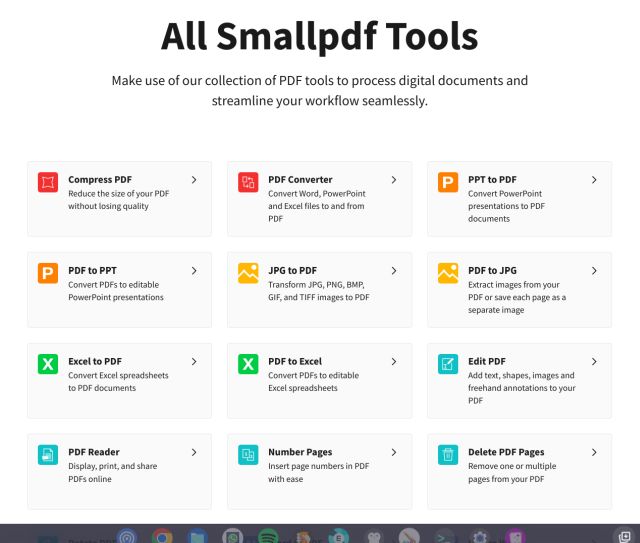The height and width of the screenshot is (543, 640).
Task: Open Spotify from the shelf
Action: 268,536
